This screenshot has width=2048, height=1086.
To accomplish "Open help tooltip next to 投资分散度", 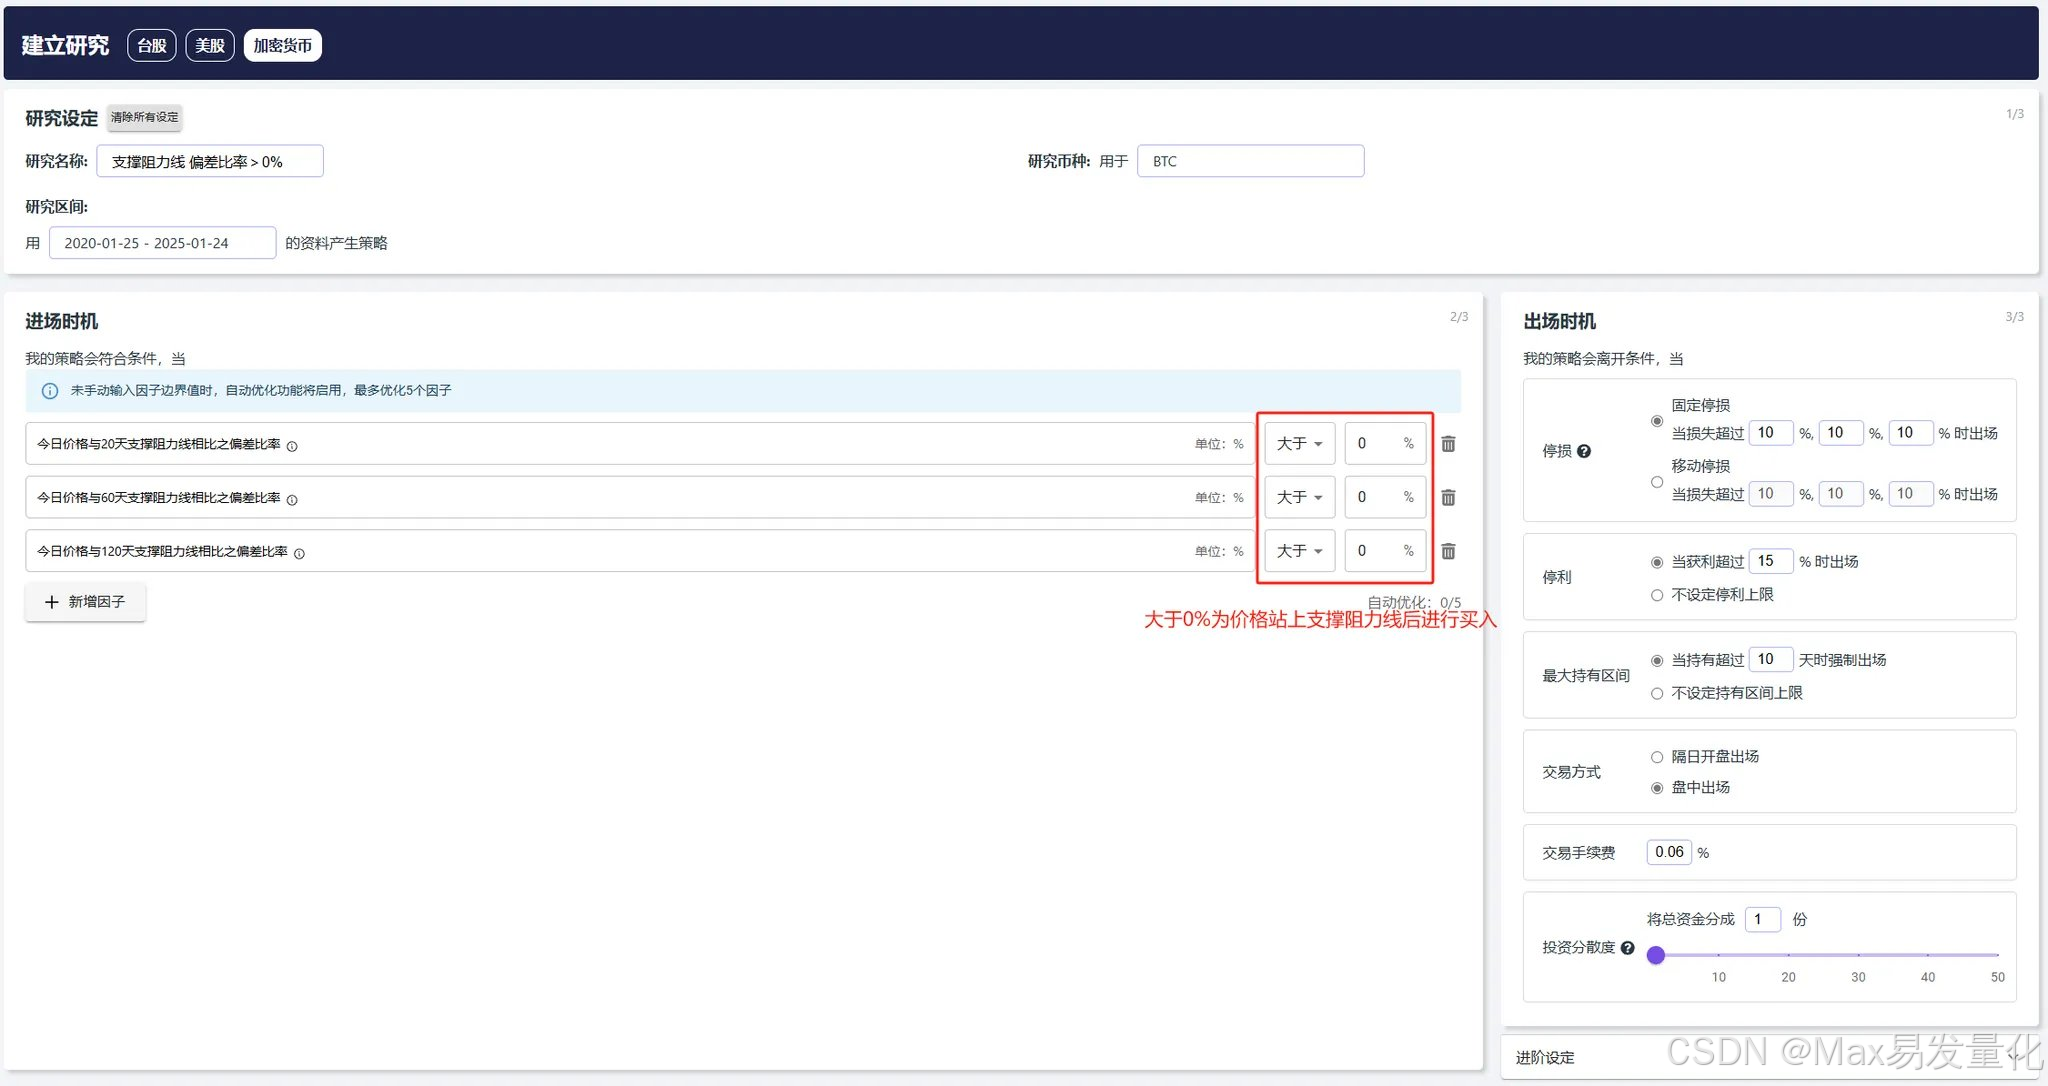I will pos(1627,947).
